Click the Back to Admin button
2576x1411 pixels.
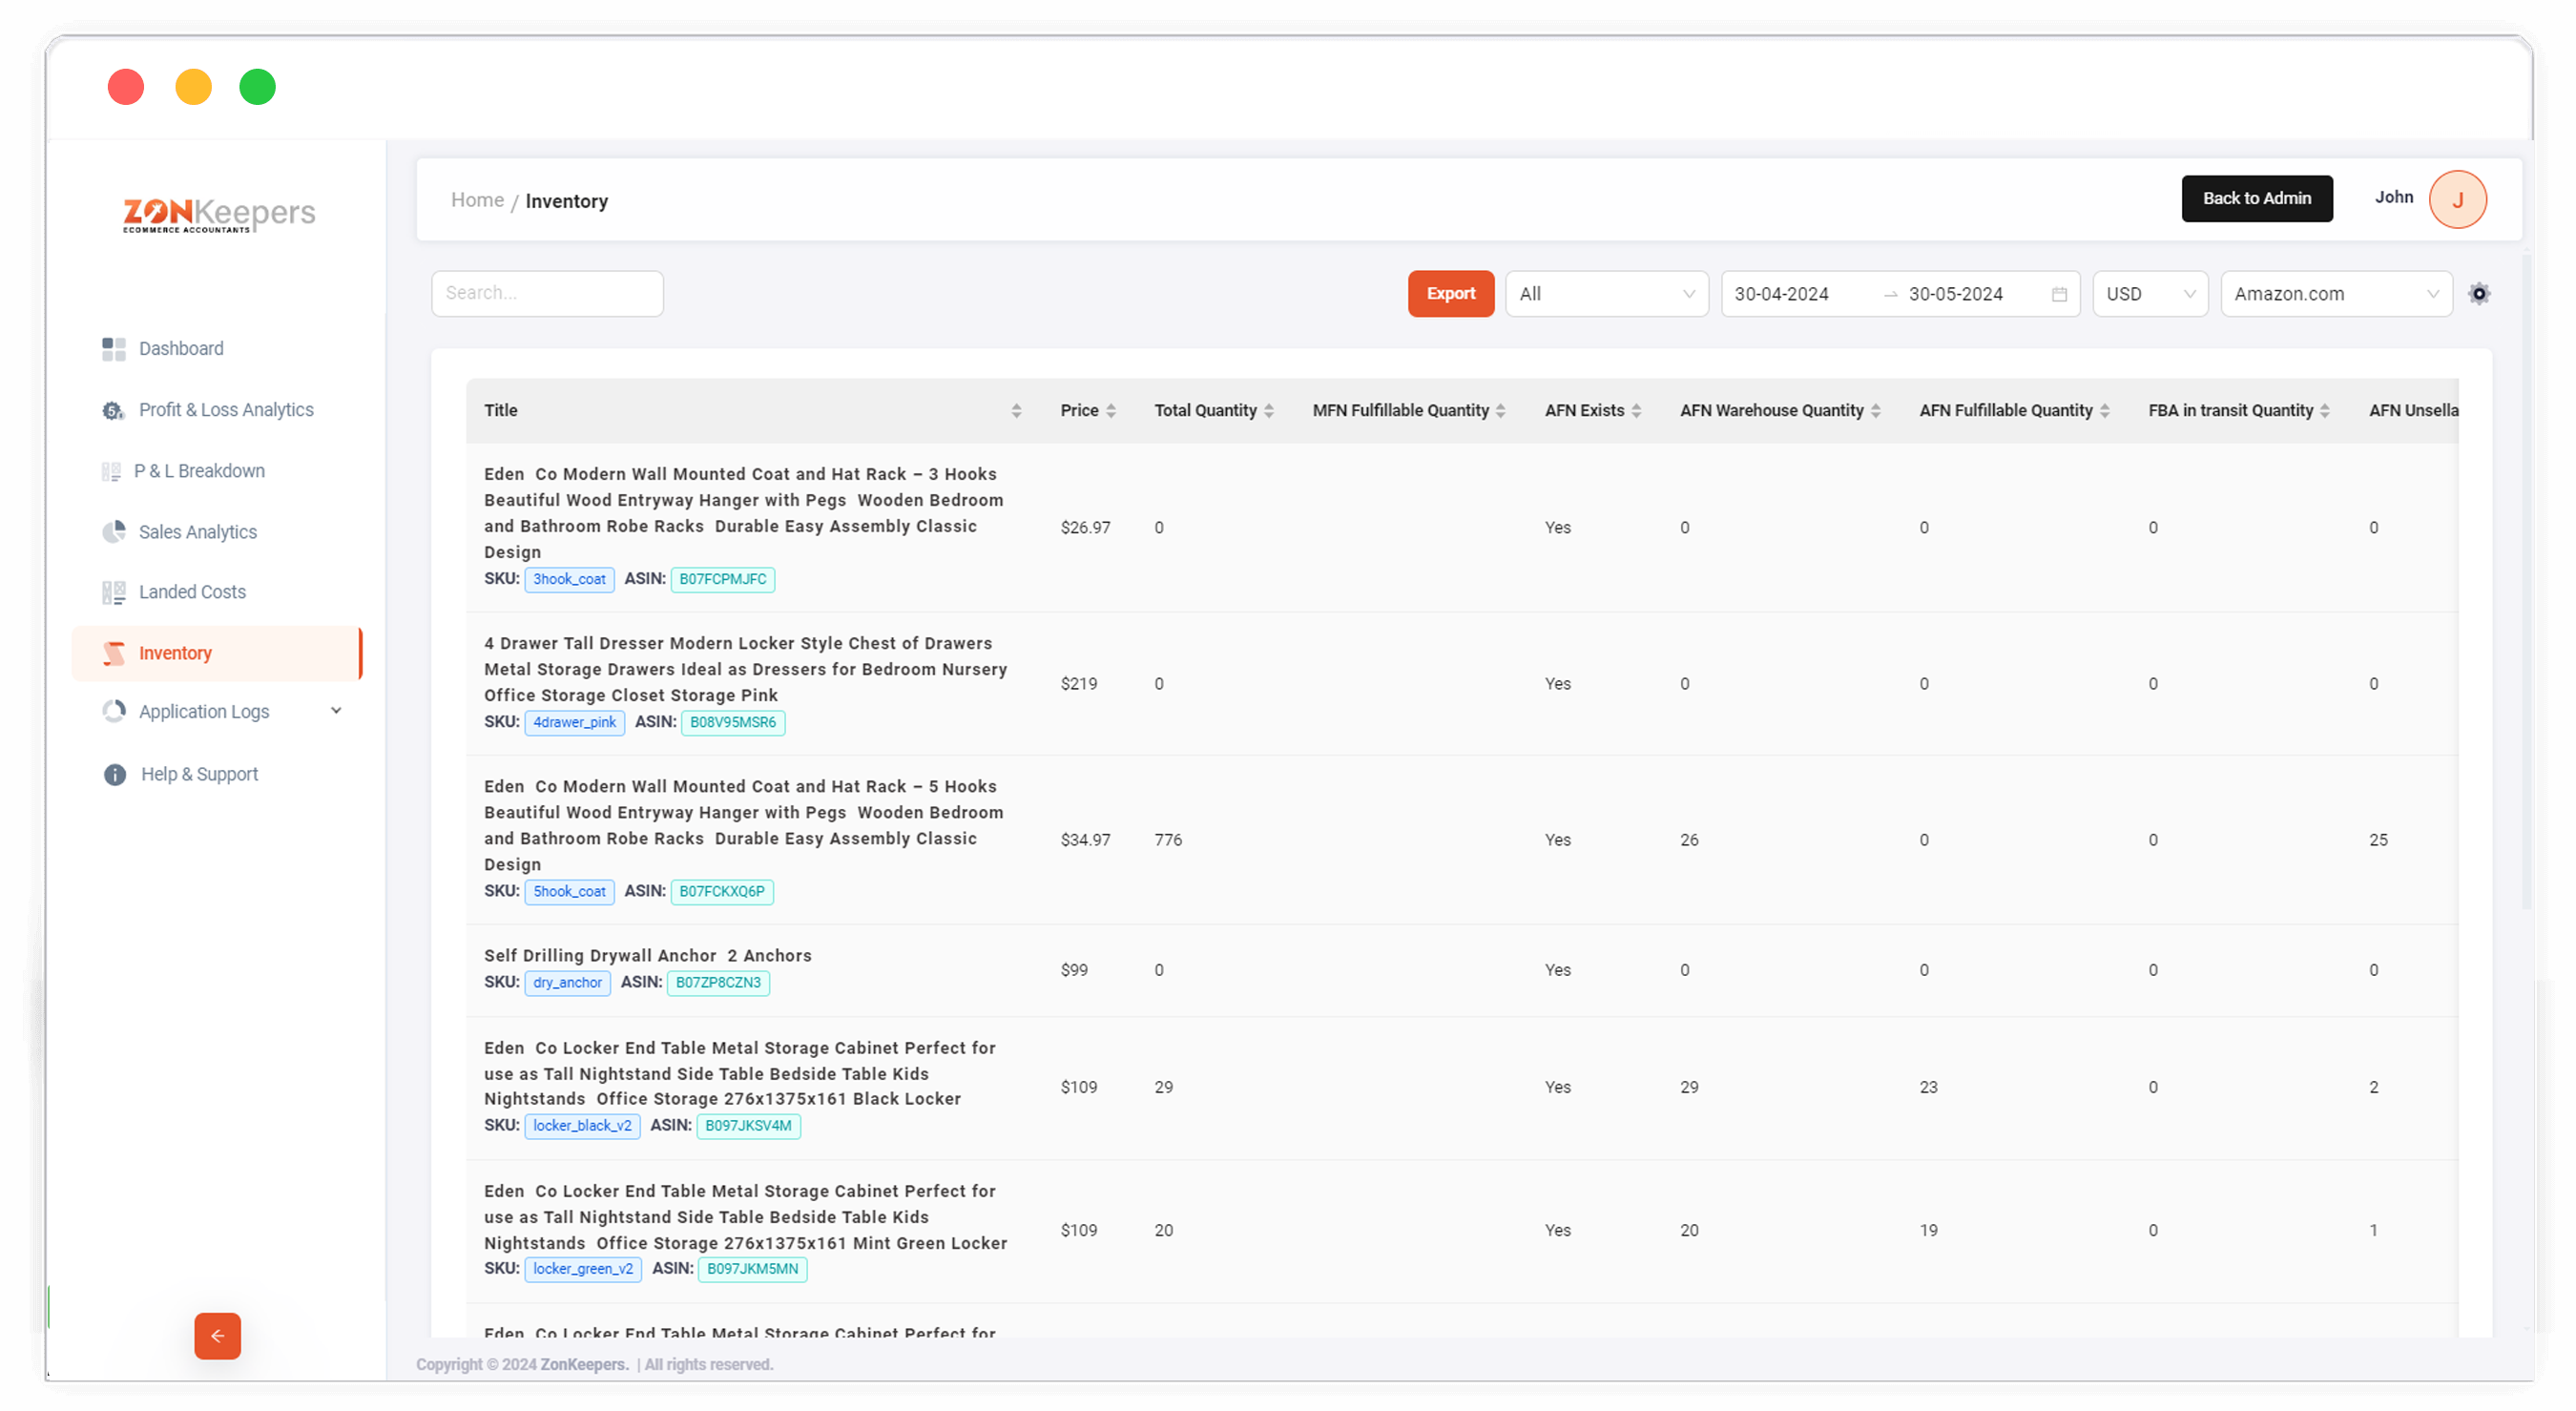tap(2256, 199)
